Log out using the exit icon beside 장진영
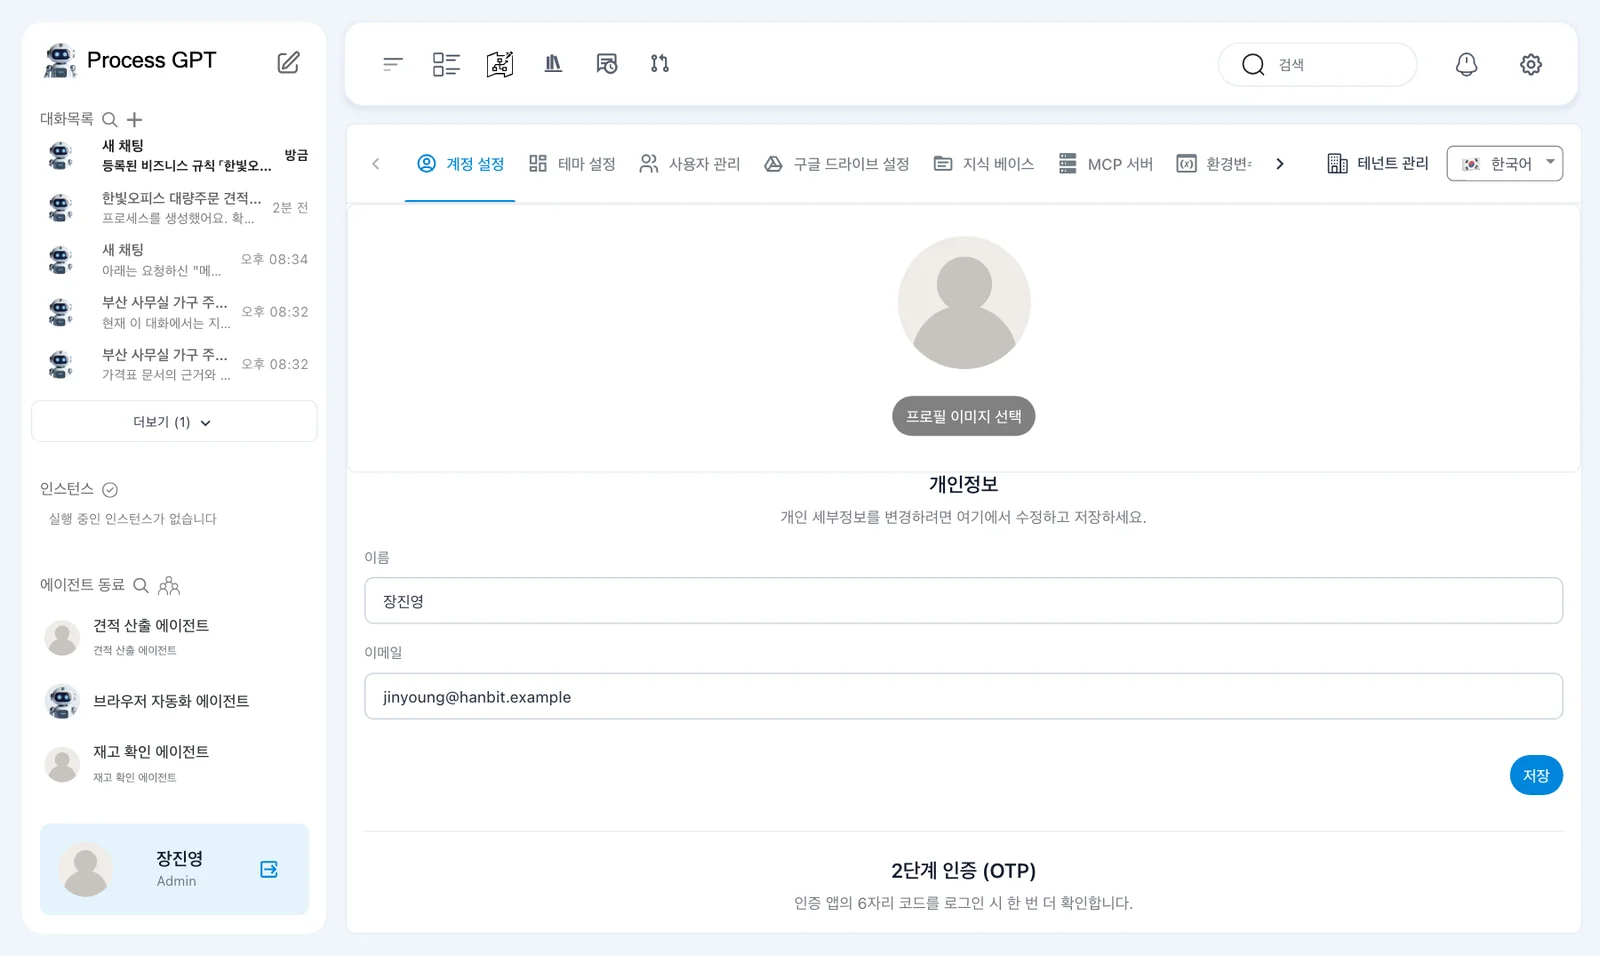This screenshot has width=1600, height=956. 269,869
